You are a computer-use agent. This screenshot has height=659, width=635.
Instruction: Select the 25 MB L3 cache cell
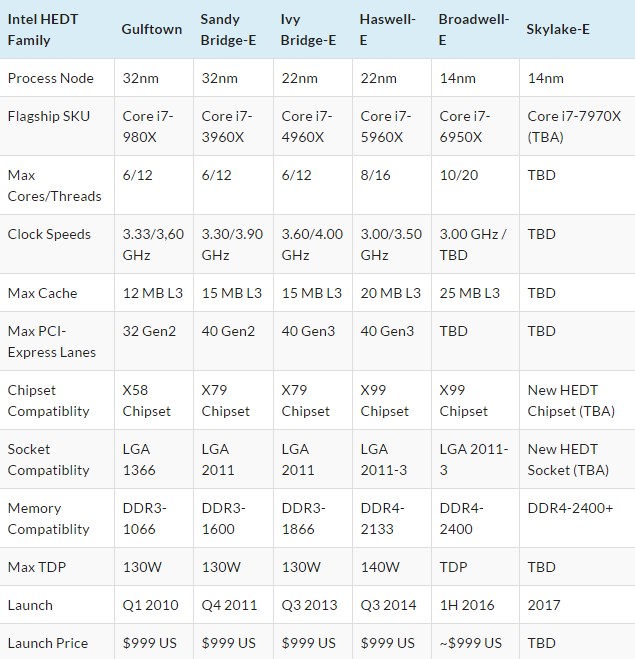470,293
